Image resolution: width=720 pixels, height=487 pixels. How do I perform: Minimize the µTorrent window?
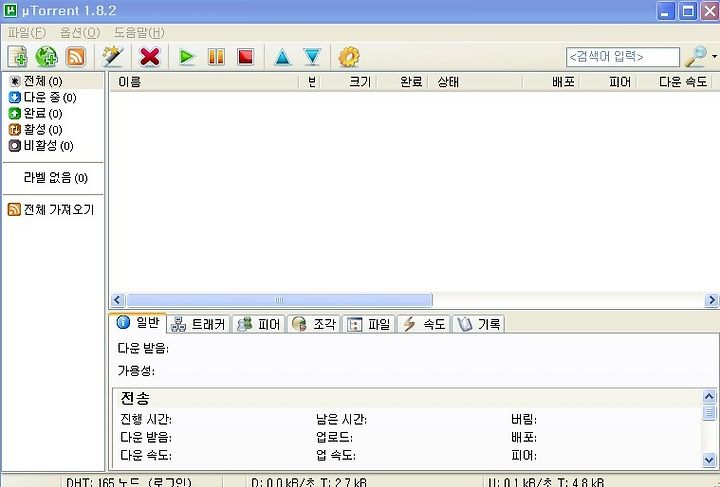click(x=665, y=11)
